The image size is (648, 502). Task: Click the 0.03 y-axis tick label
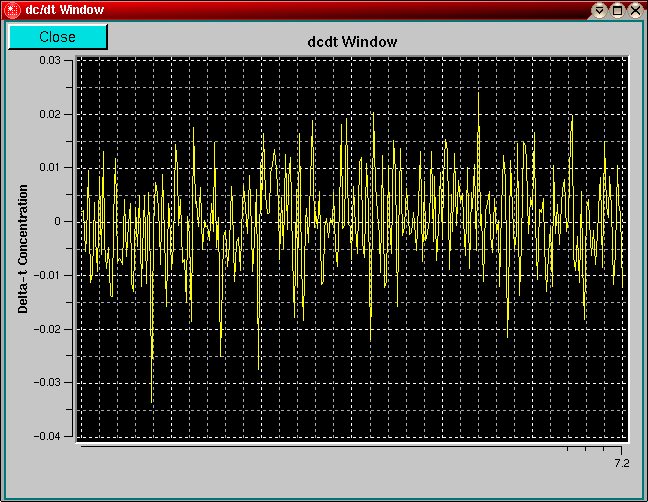(48, 60)
